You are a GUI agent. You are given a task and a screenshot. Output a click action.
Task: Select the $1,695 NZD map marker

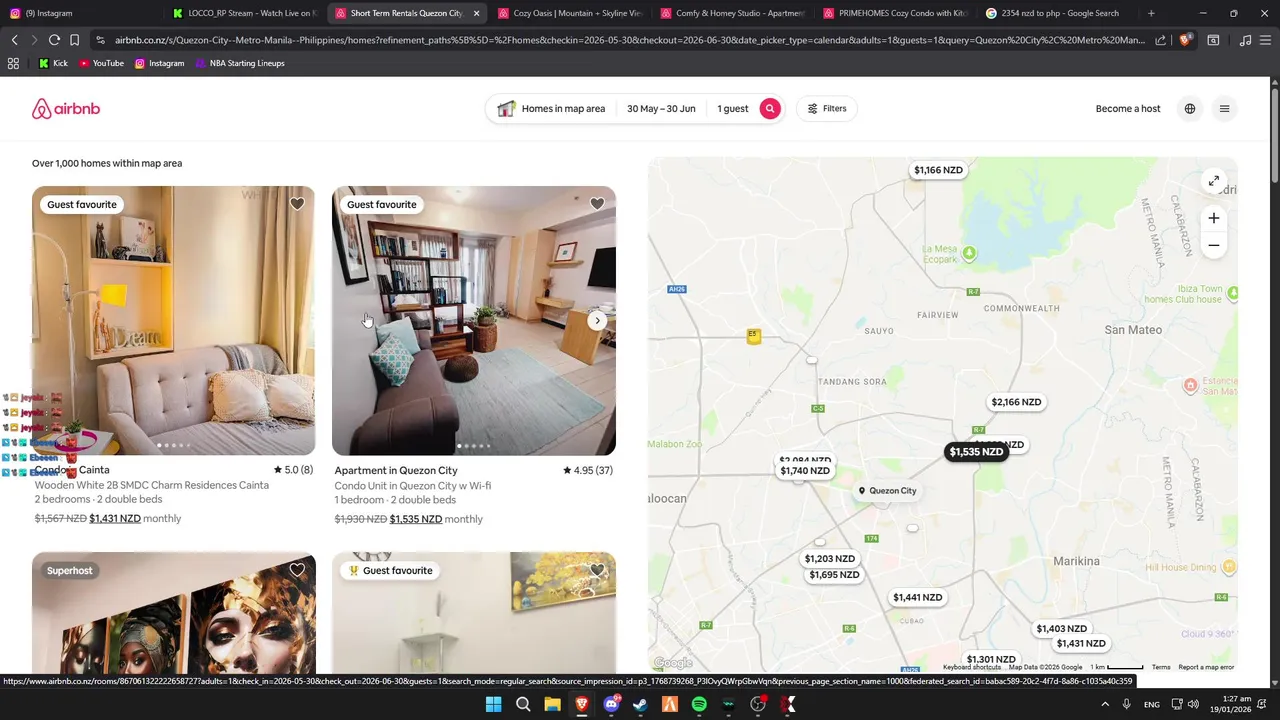[x=834, y=575]
